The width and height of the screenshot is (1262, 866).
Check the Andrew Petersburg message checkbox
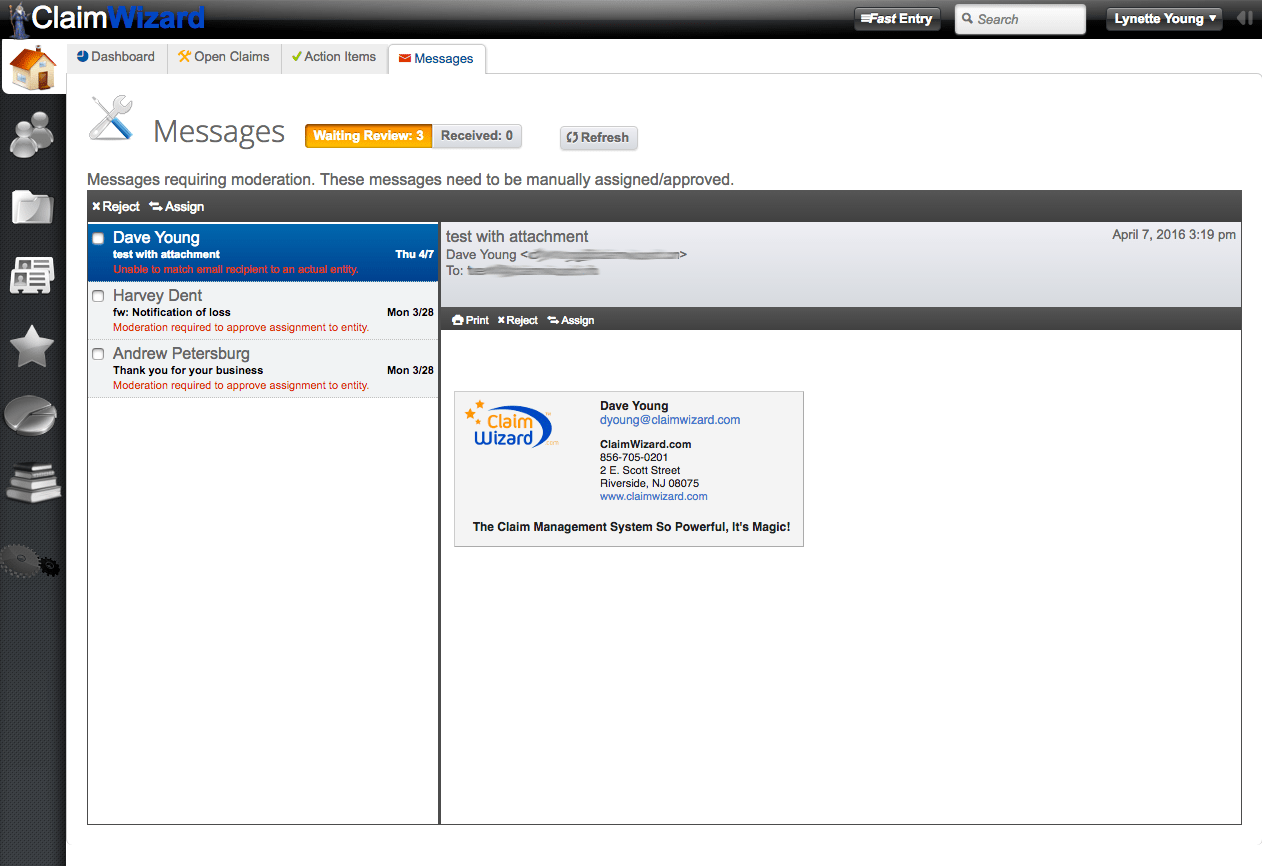pyautogui.click(x=97, y=354)
